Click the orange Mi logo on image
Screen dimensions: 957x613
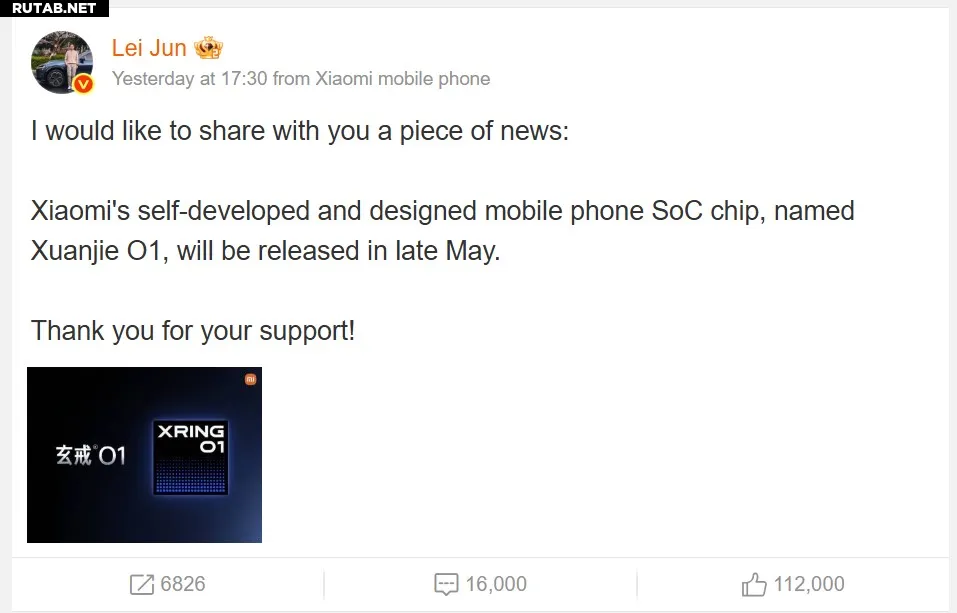(x=250, y=379)
